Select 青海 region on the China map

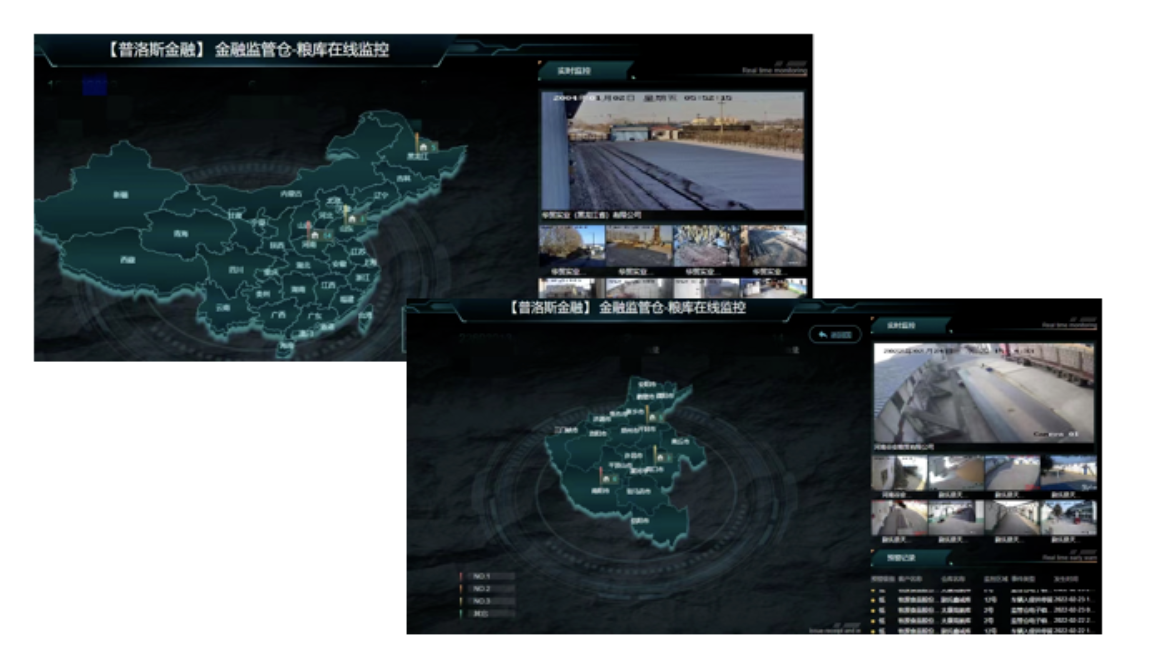click(x=181, y=234)
